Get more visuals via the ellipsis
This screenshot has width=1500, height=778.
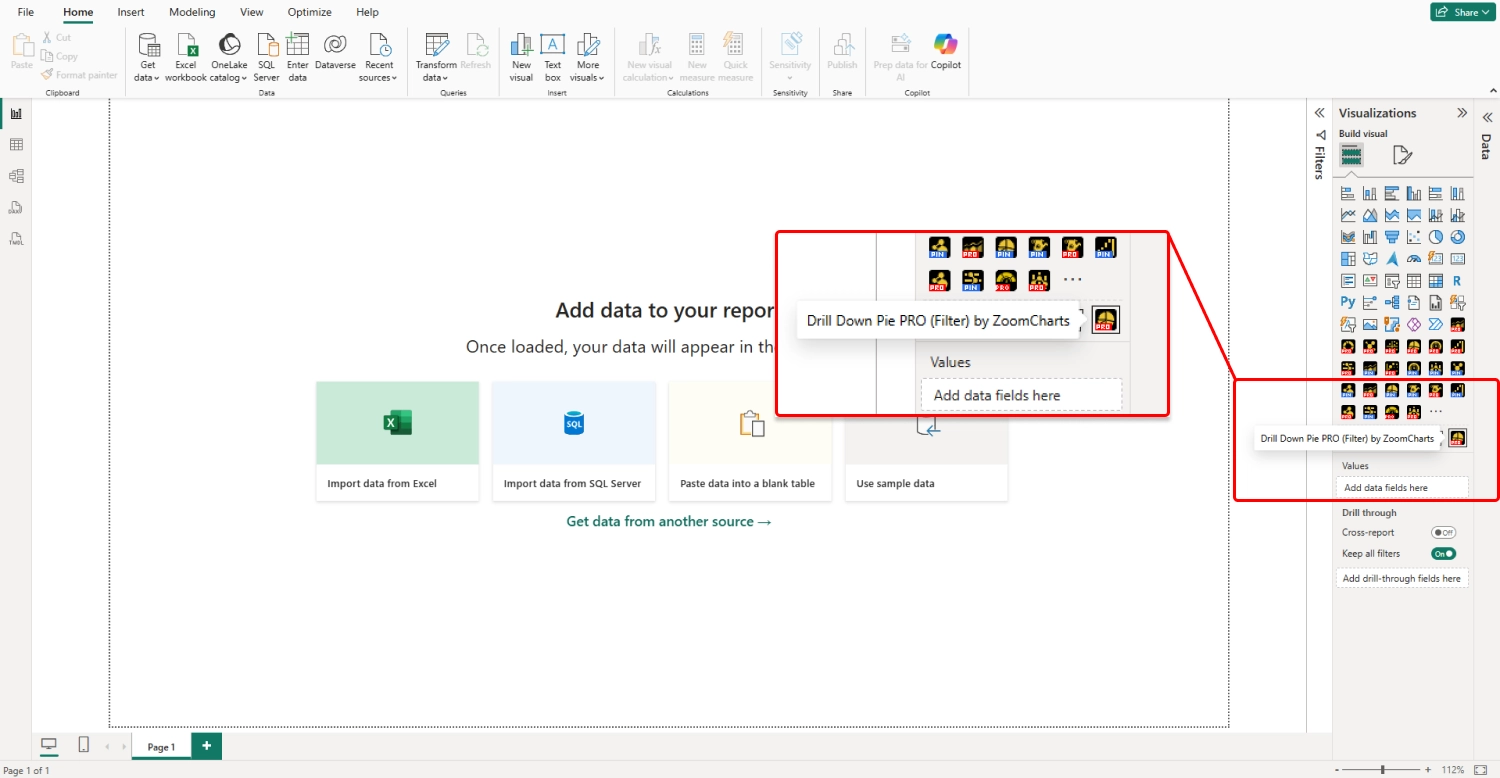point(1436,411)
